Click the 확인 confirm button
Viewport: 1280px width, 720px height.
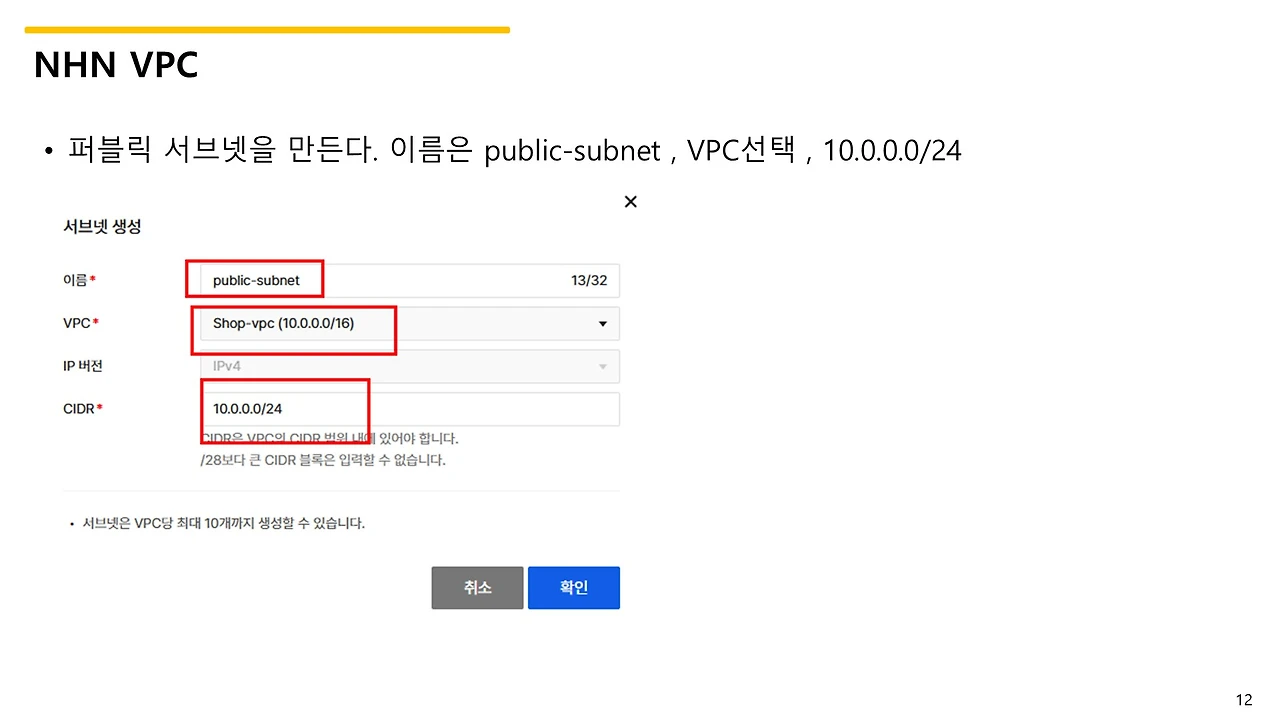(573, 587)
